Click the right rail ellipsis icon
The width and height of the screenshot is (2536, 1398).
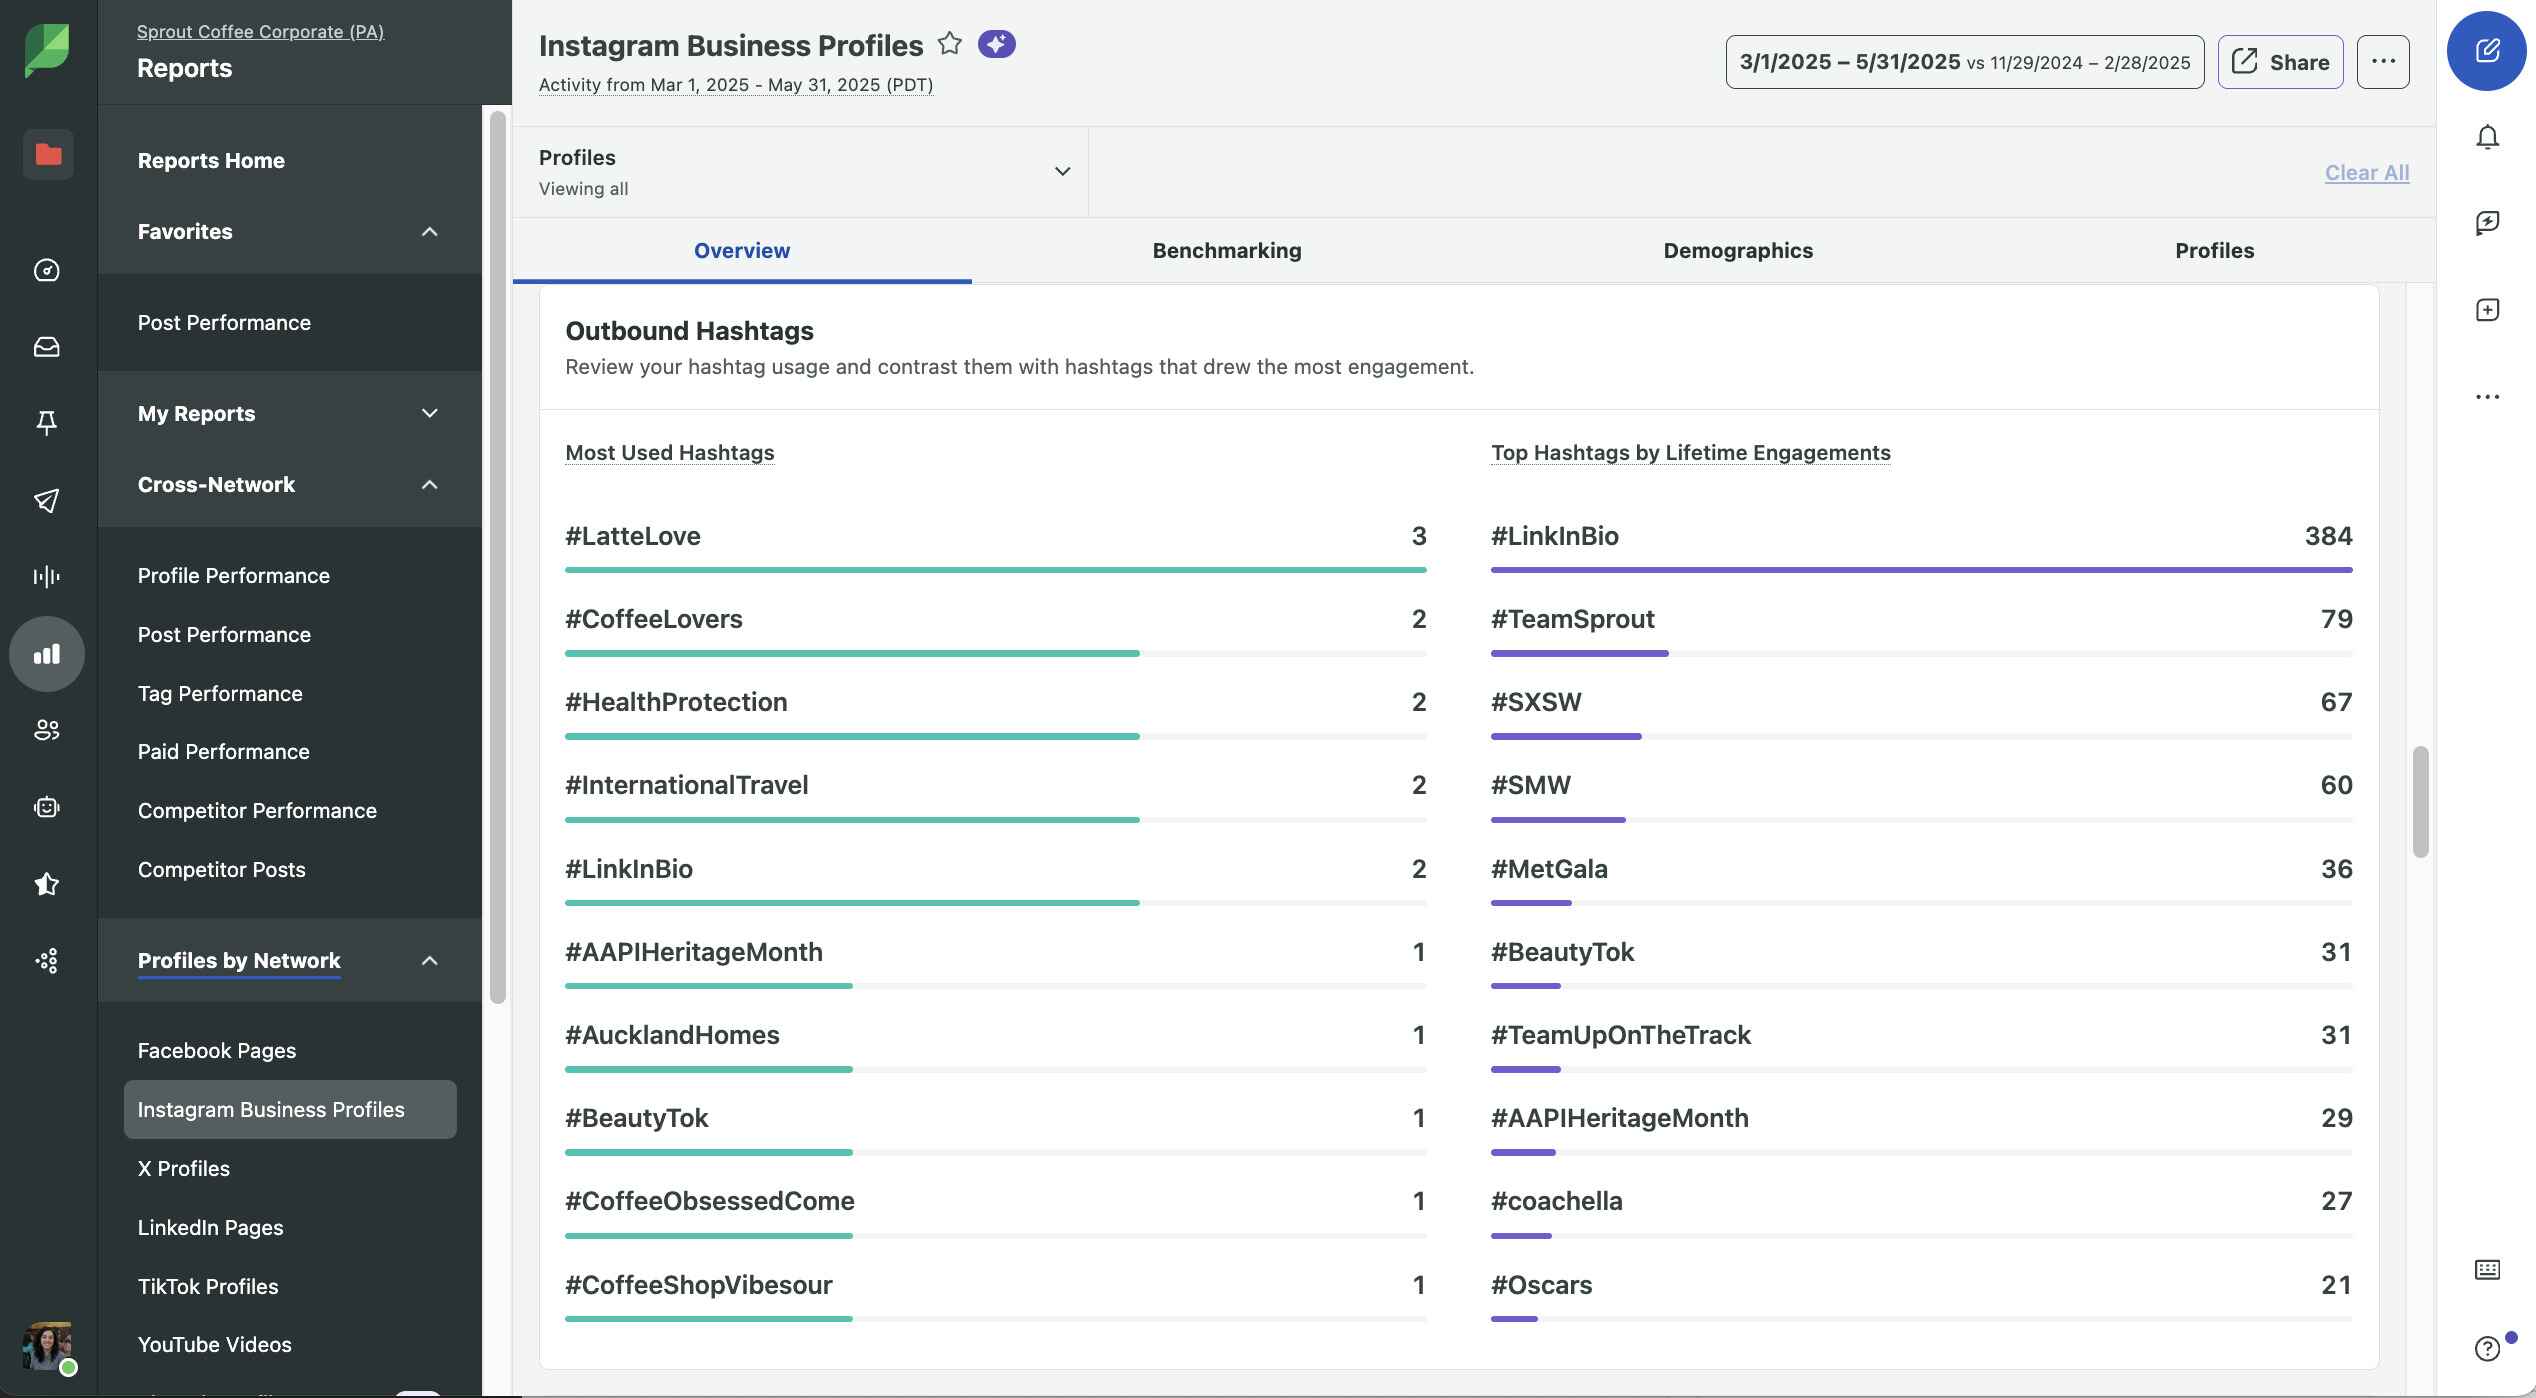coord(2488,397)
